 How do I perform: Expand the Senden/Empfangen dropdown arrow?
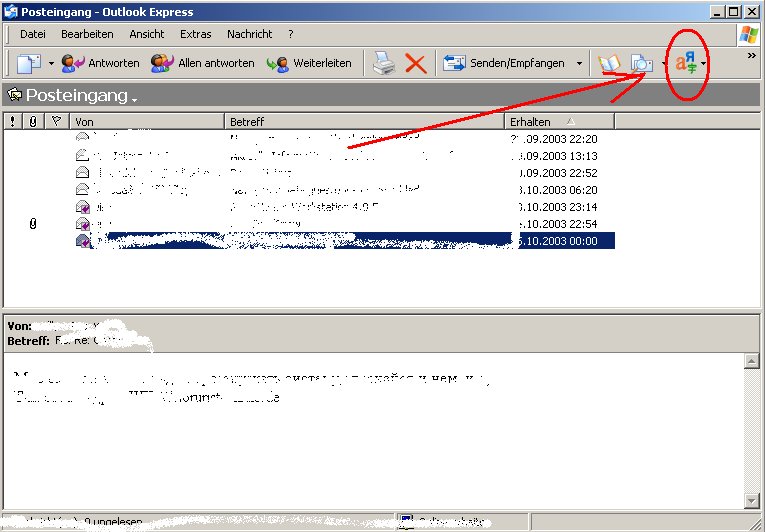pos(579,63)
